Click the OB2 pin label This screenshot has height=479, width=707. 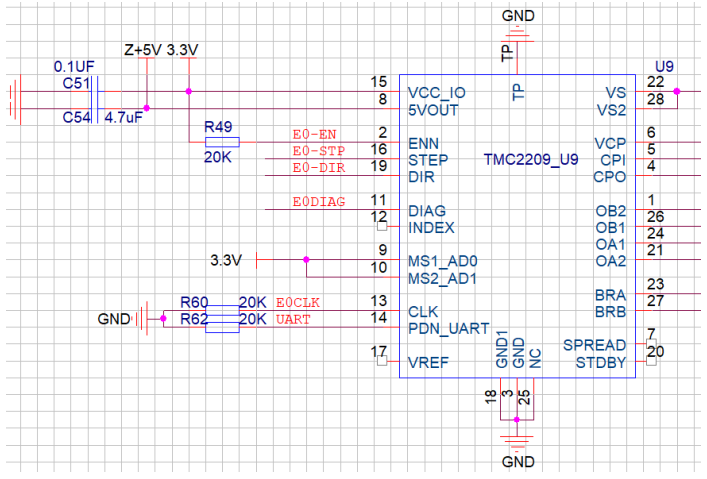tap(611, 211)
